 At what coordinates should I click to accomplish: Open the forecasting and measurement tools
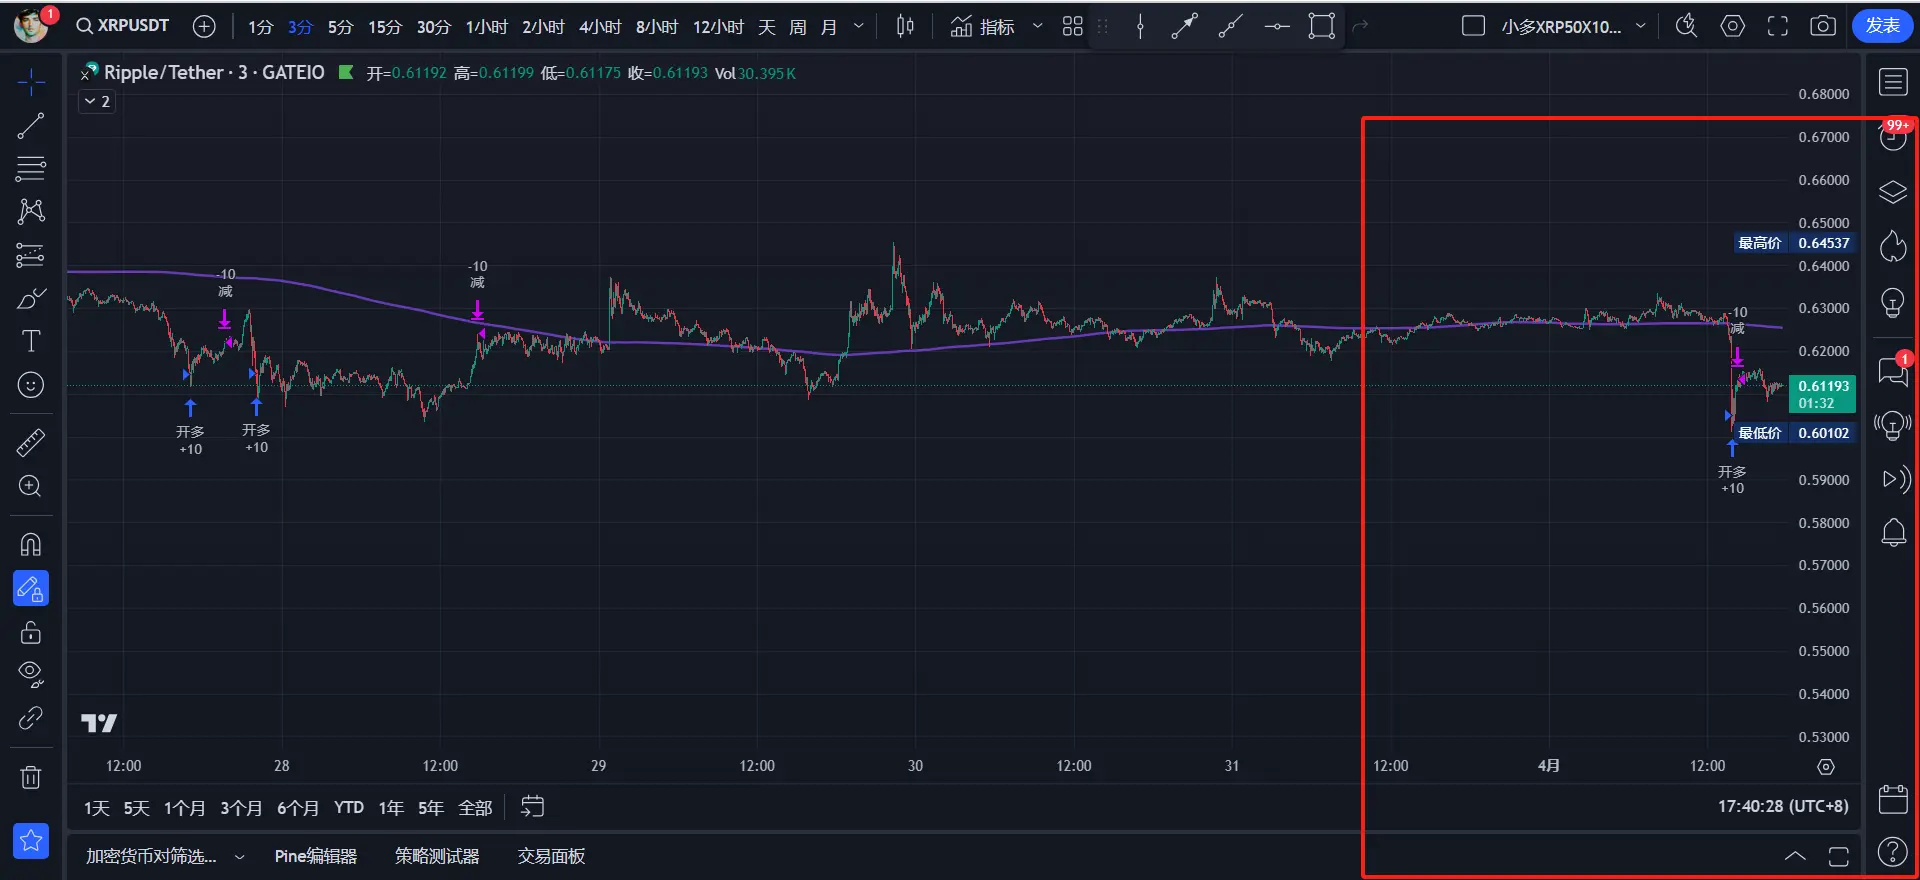click(31, 256)
